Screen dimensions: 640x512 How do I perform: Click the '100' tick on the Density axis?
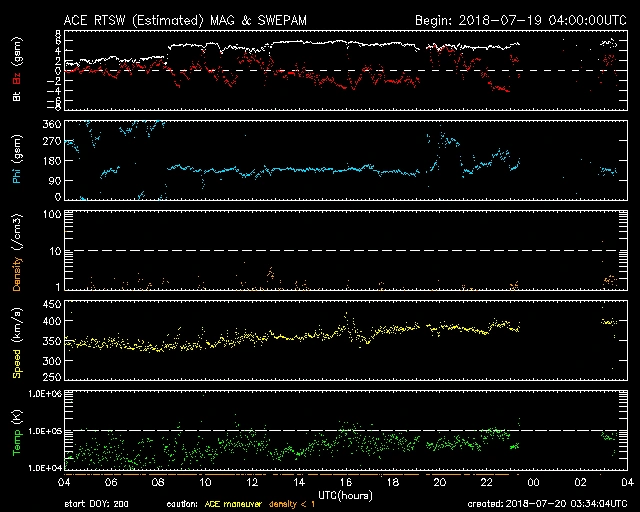(52, 215)
